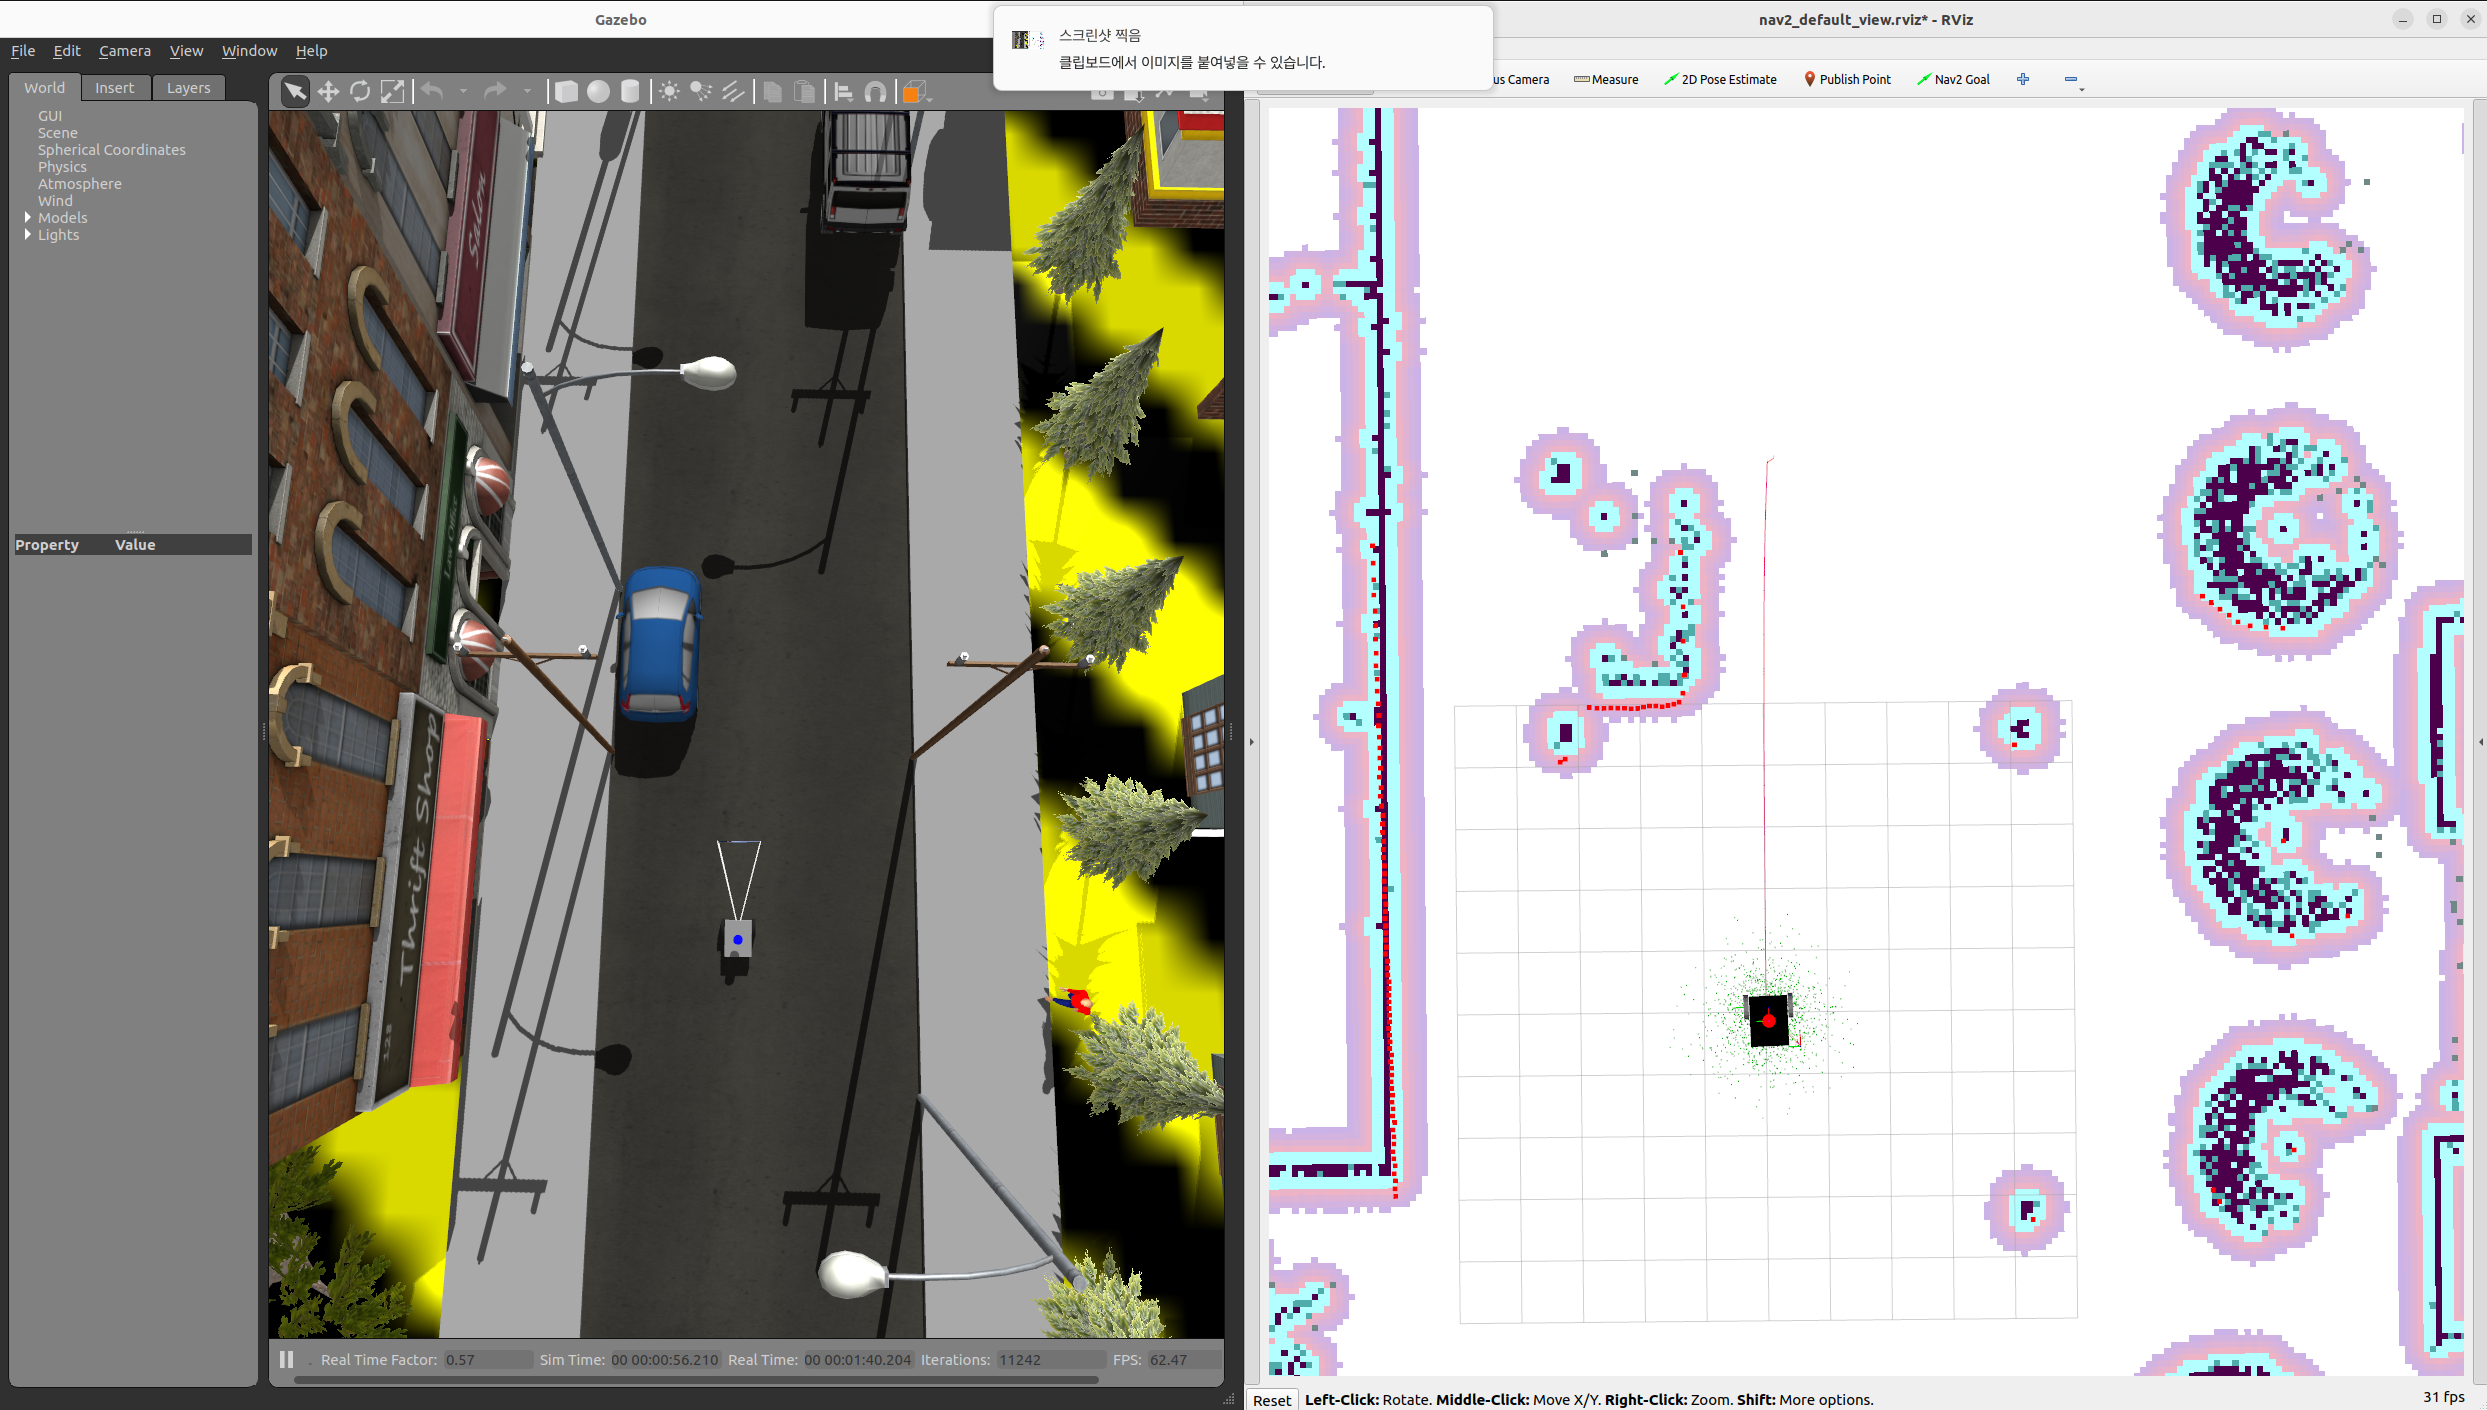
Task: Insert a cylinder shape
Action: pos(630,92)
